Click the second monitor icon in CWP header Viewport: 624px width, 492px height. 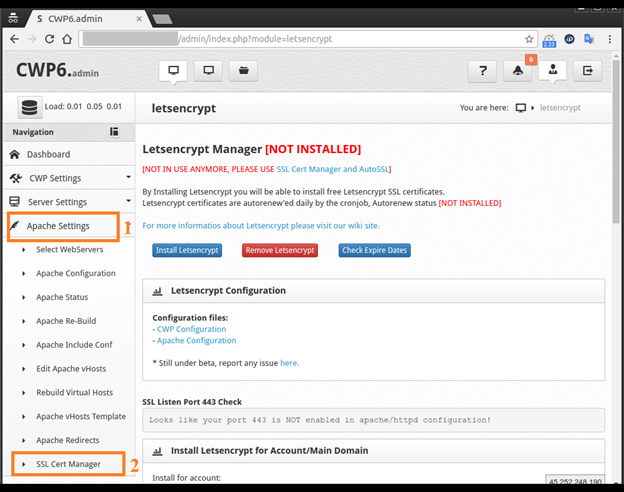[x=208, y=71]
